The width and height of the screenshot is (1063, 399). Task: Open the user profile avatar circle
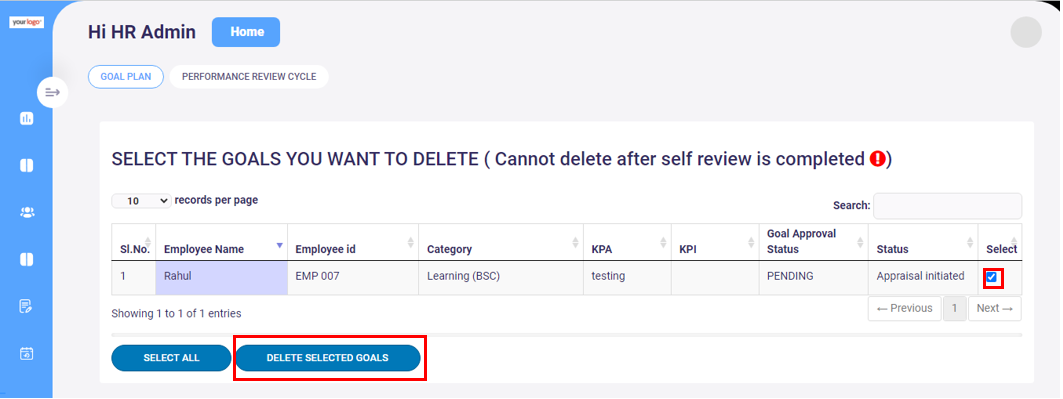tap(1026, 32)
